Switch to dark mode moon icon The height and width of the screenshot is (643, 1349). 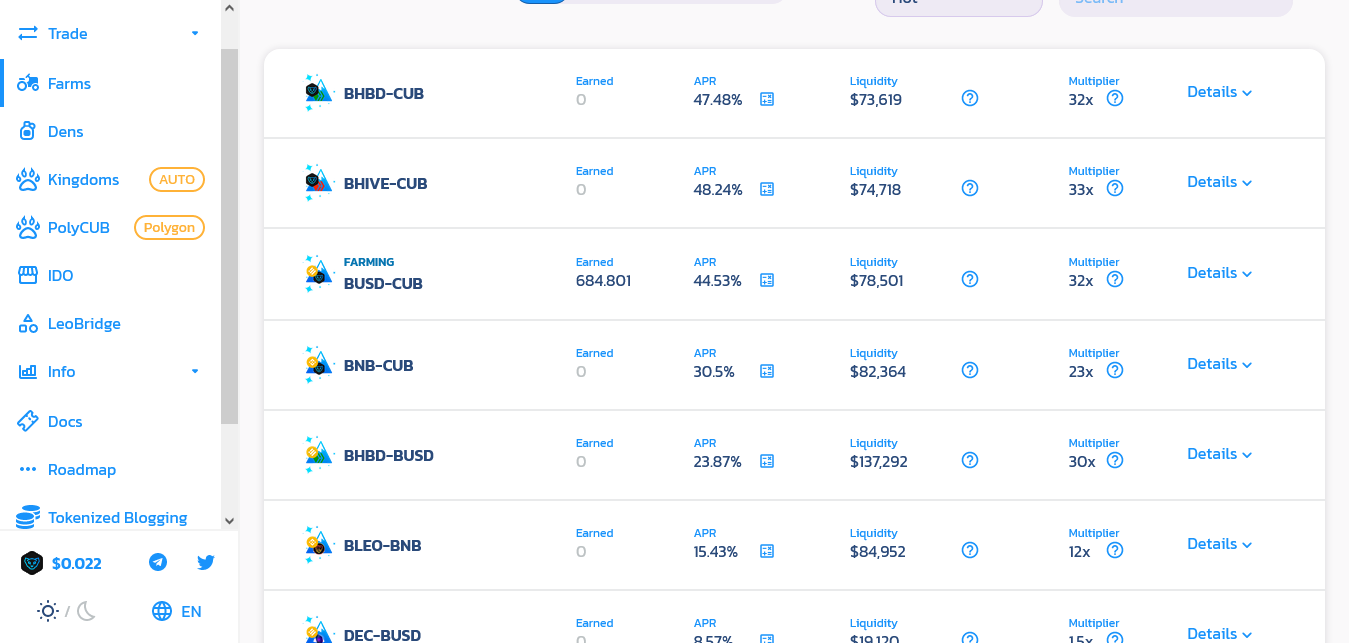[86, 611]
